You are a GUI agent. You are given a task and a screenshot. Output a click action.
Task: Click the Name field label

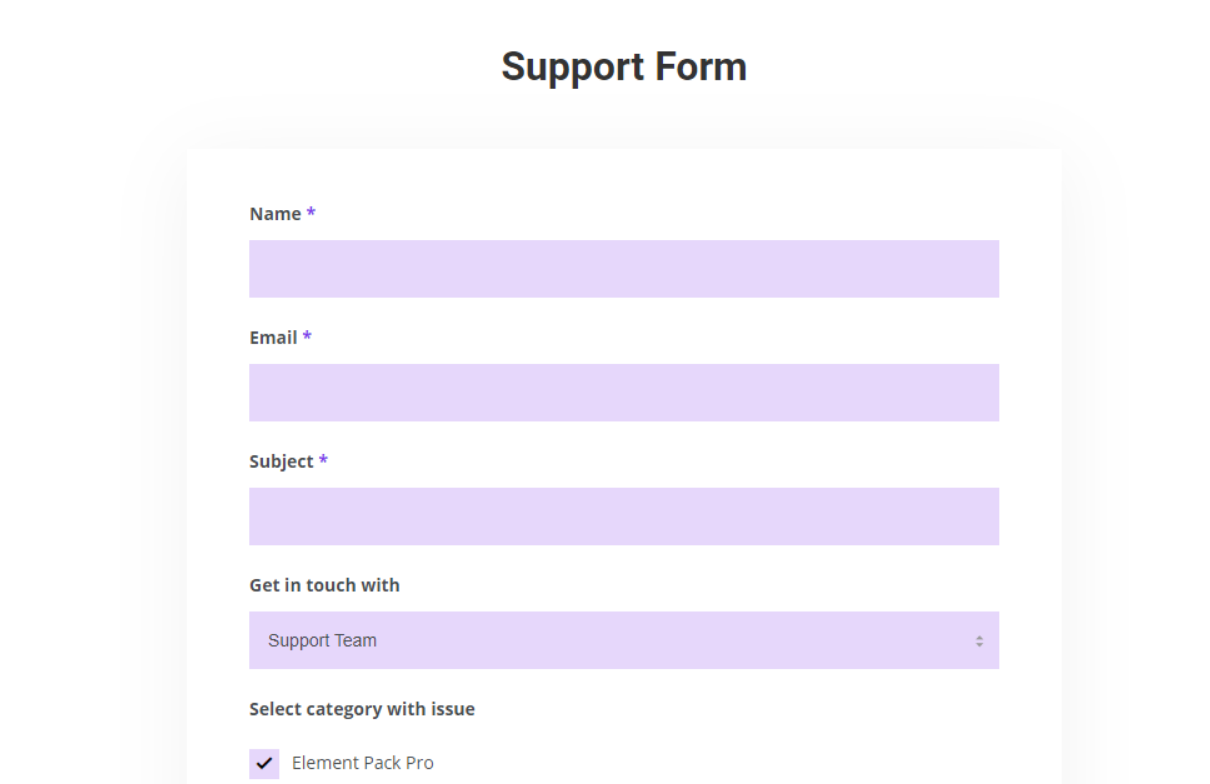pos(275,214)
